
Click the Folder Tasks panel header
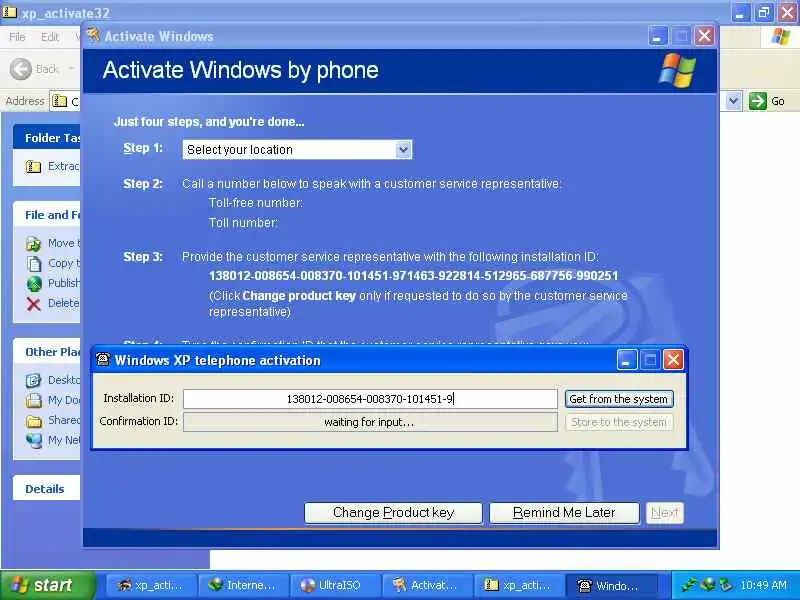coord(47,138)
